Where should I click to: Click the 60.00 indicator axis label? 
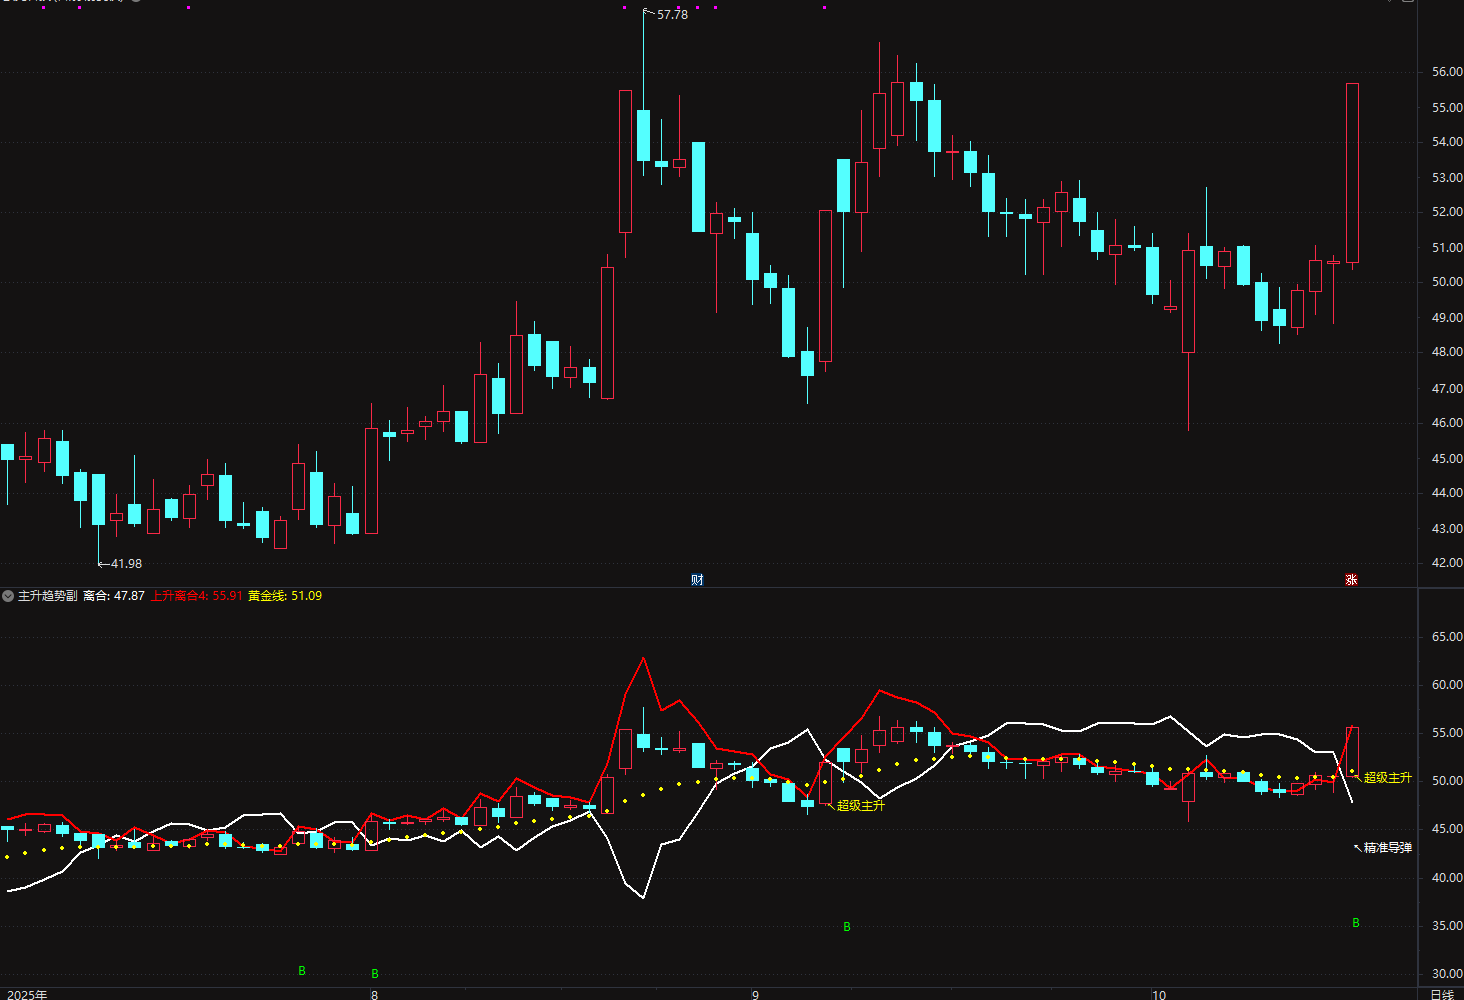point(1447,685)
